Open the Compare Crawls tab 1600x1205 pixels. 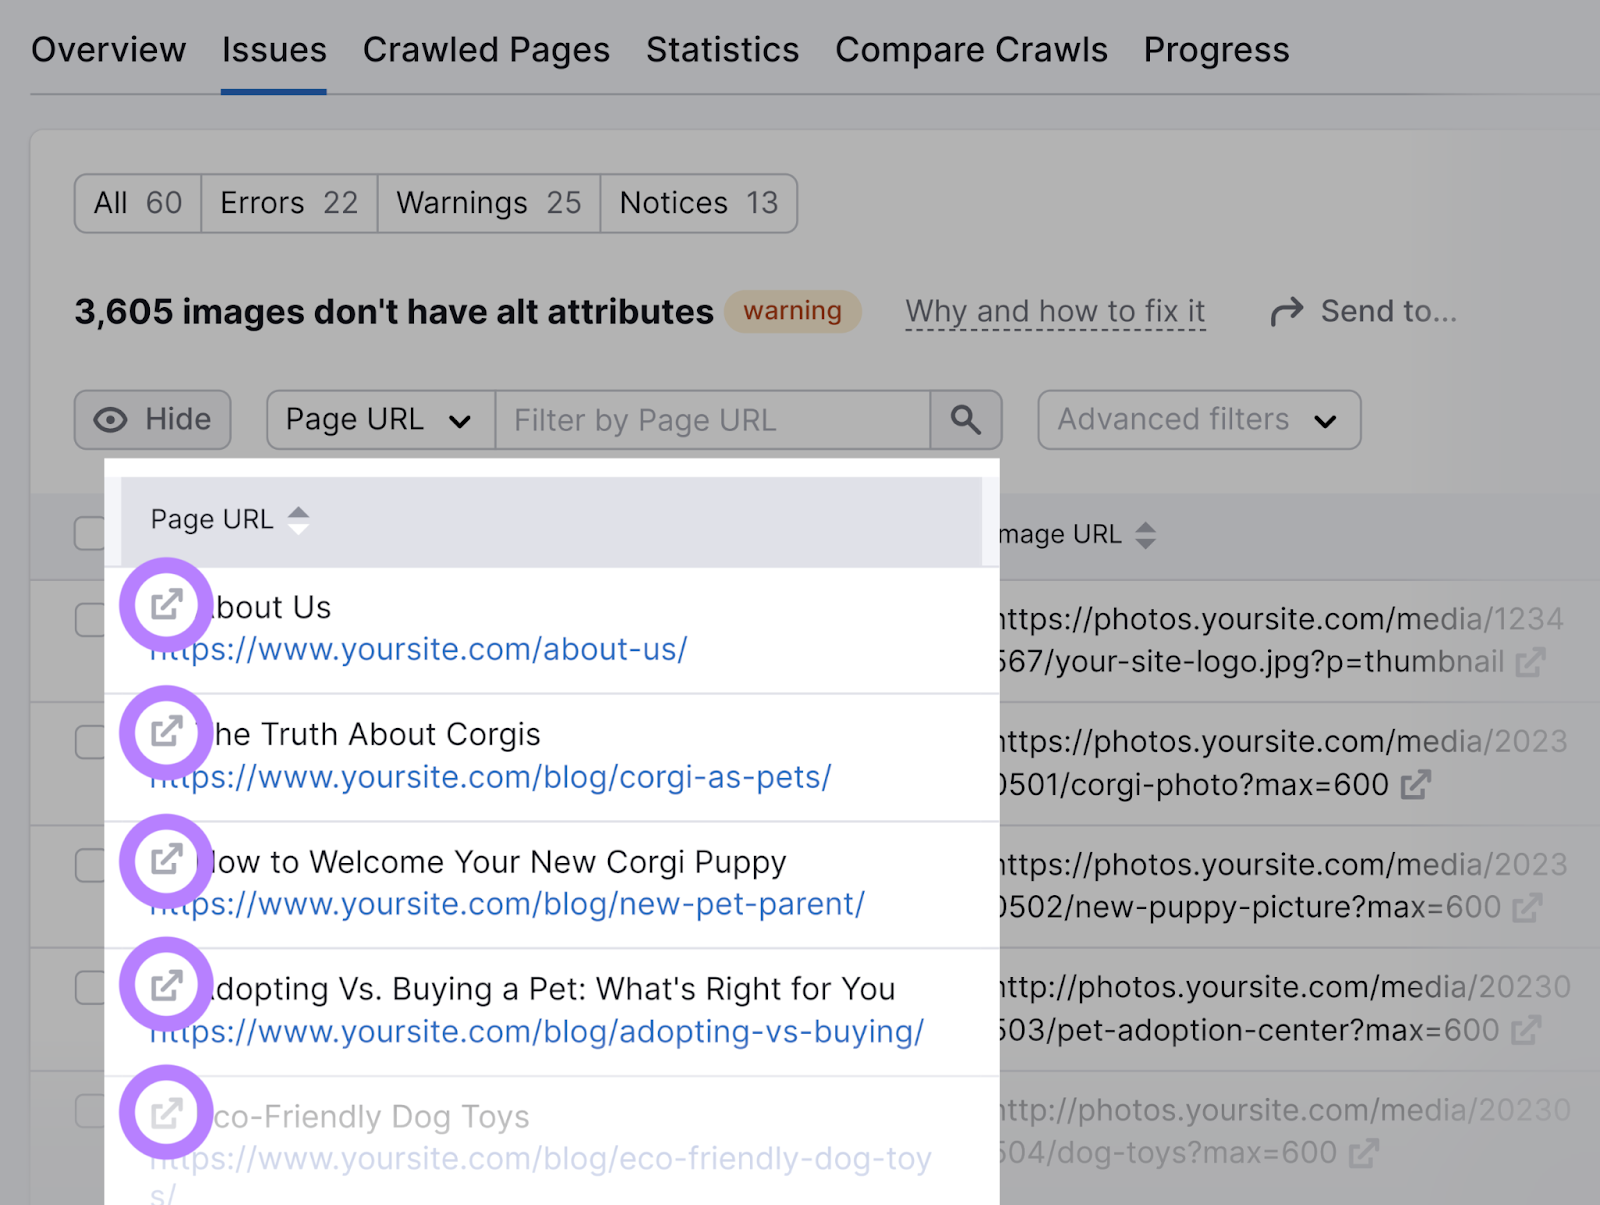click(971, 50)
